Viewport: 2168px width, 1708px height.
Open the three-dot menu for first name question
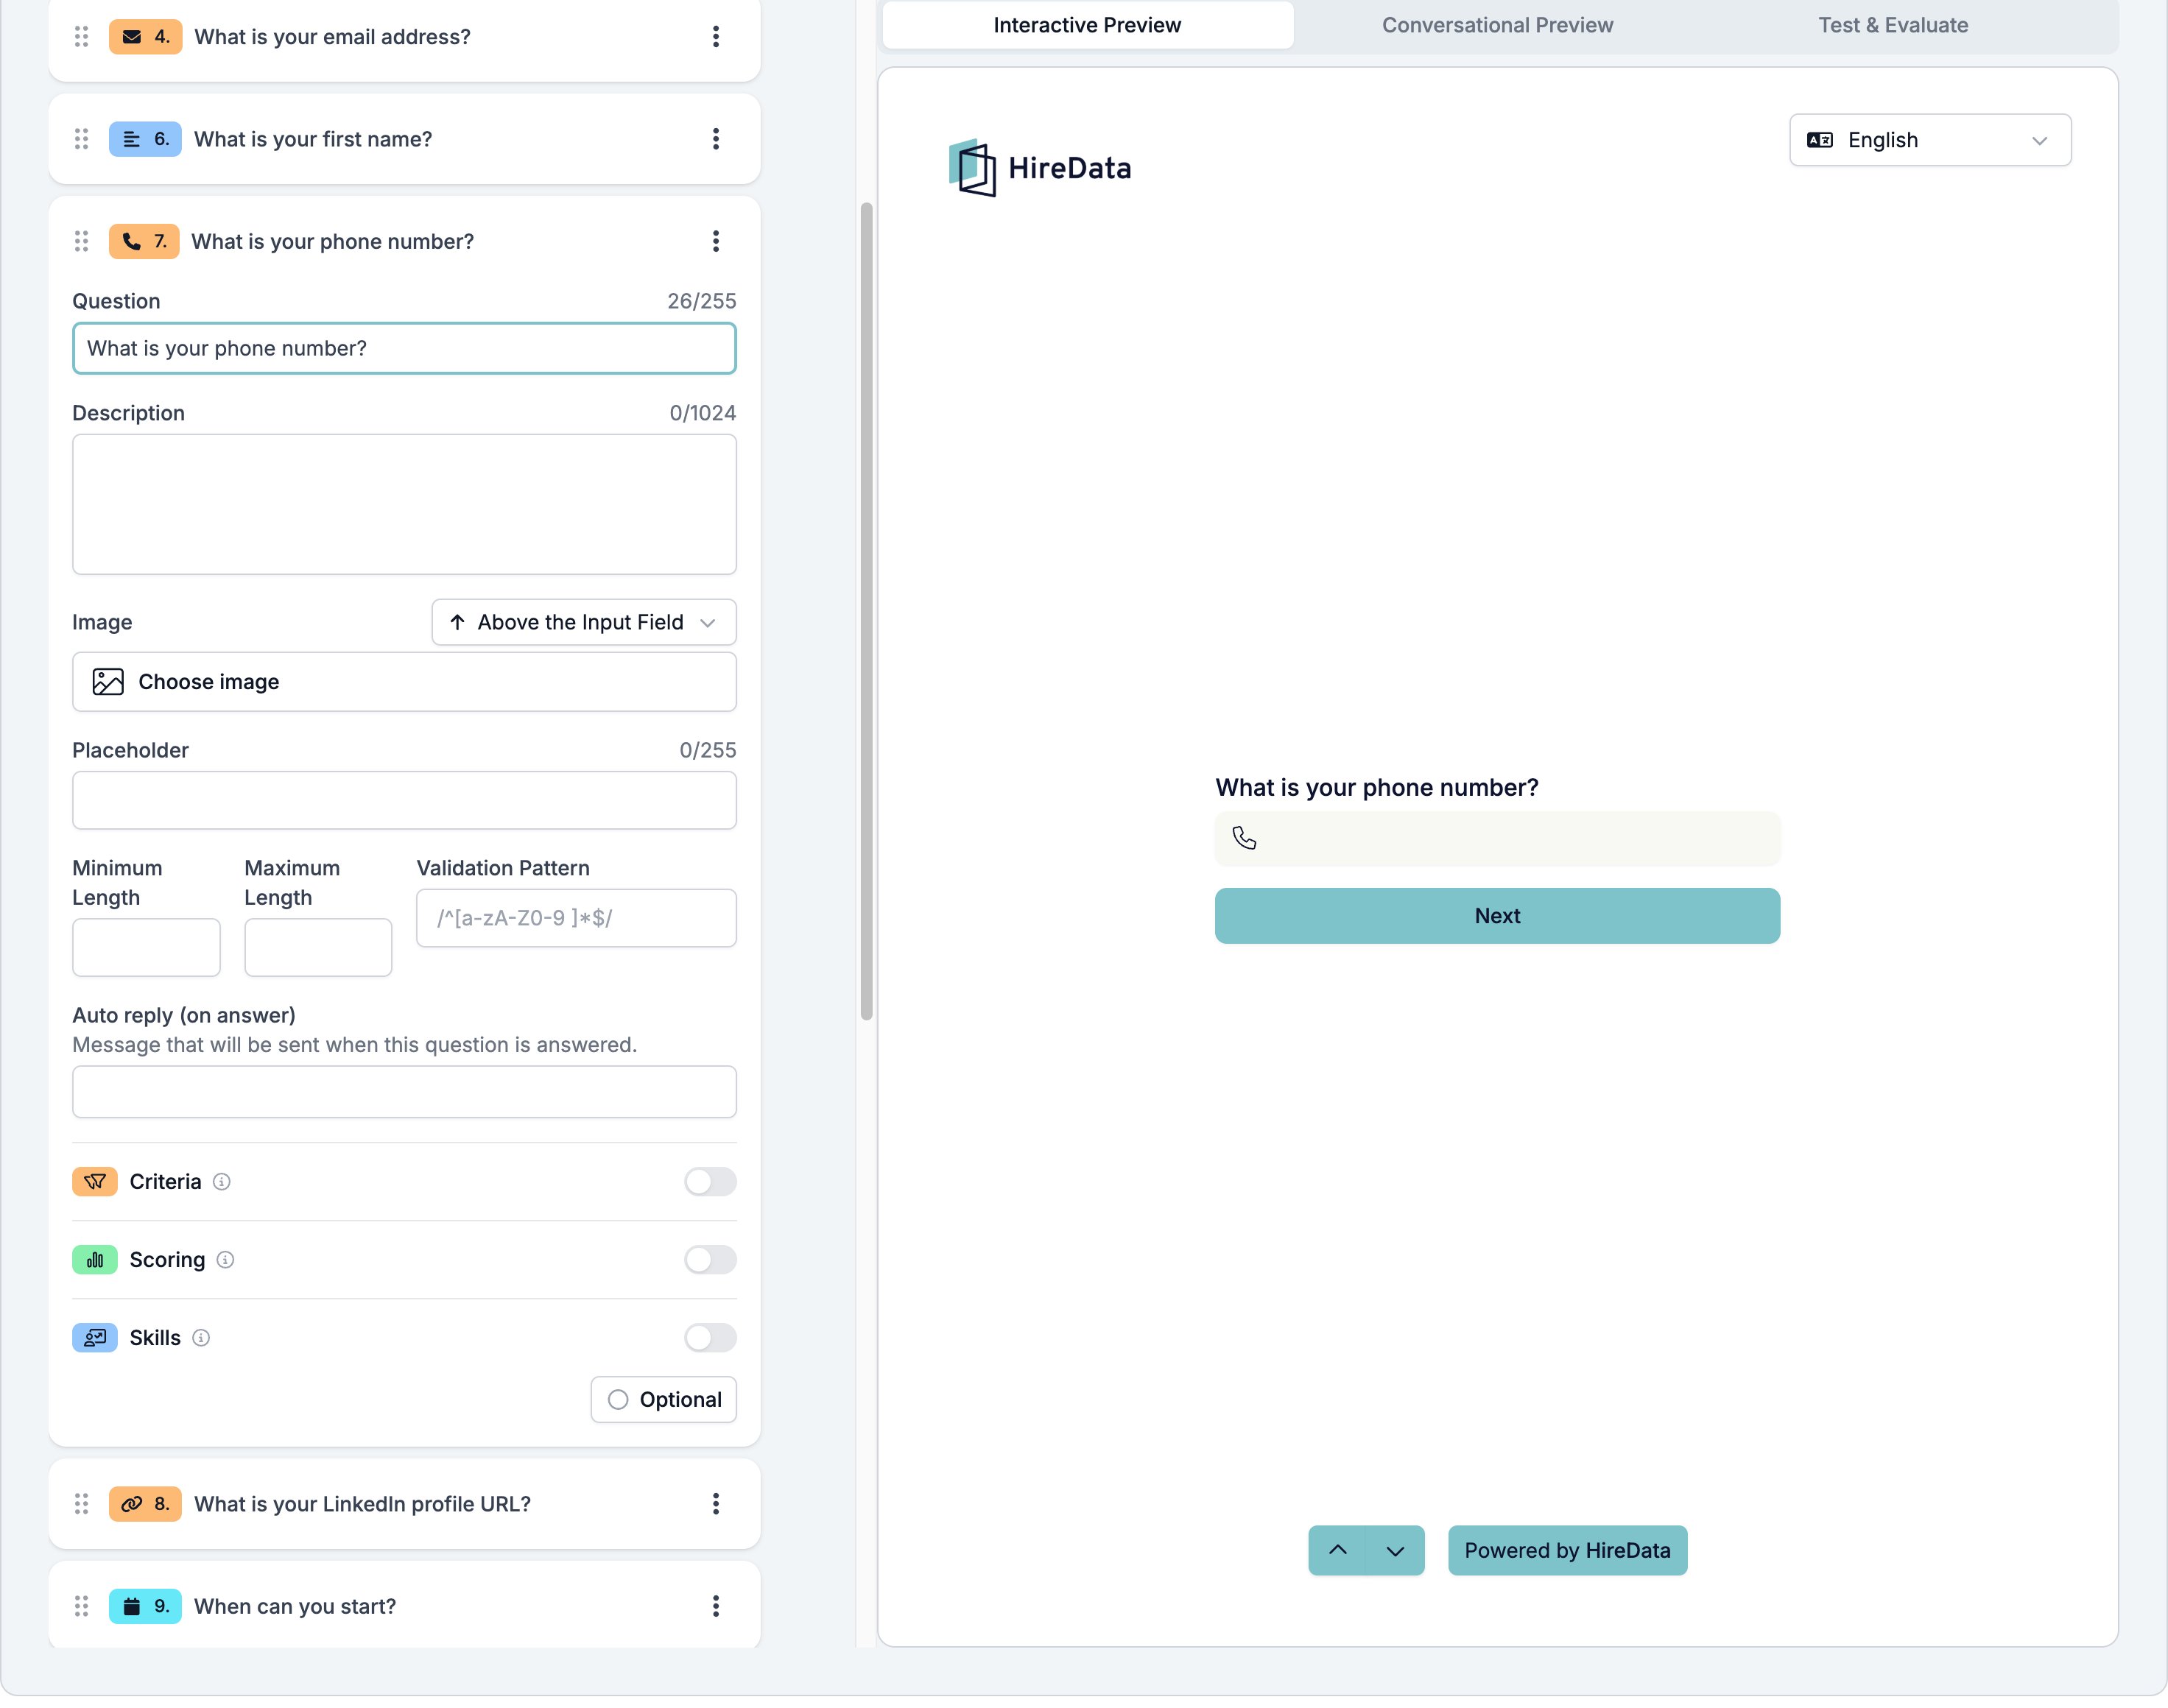click(716, 139)
